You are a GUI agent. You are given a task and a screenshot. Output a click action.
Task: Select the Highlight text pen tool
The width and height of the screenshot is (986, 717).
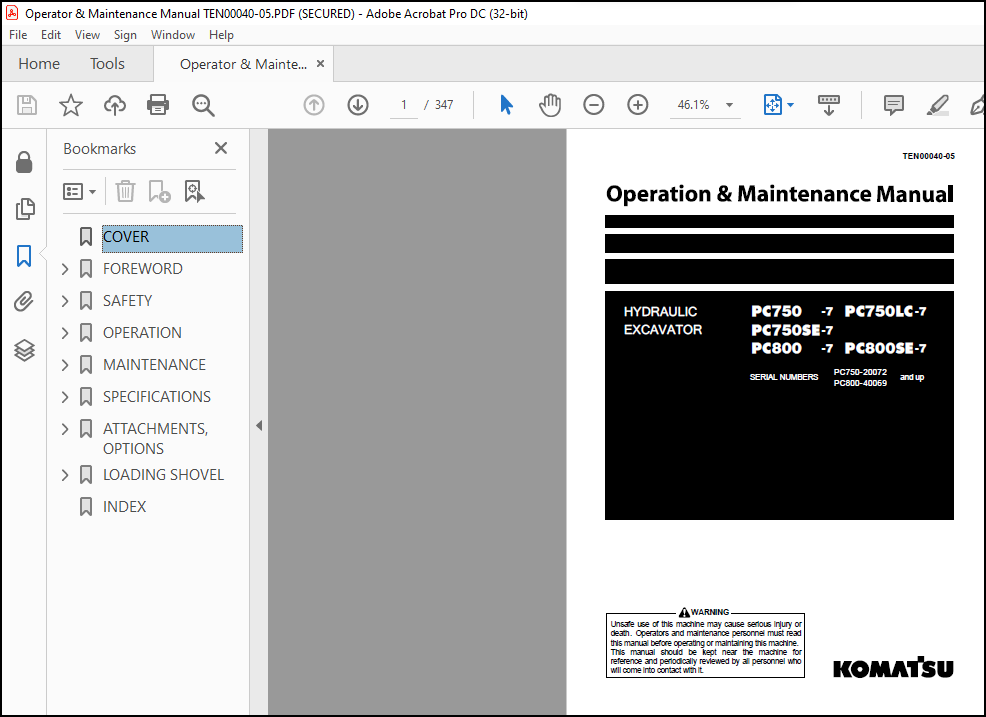(x=937, y=105)
